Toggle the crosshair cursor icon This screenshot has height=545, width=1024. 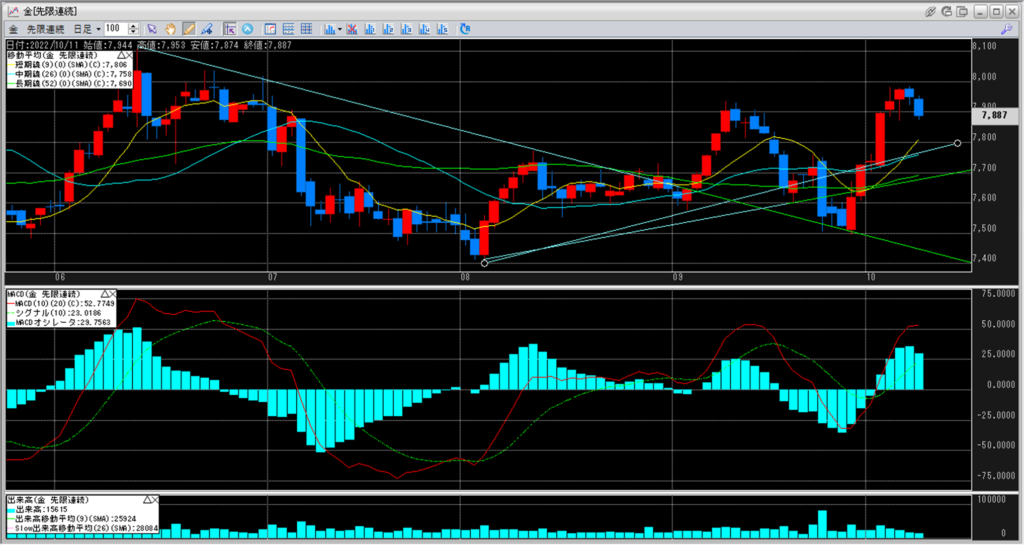(229, 29)
